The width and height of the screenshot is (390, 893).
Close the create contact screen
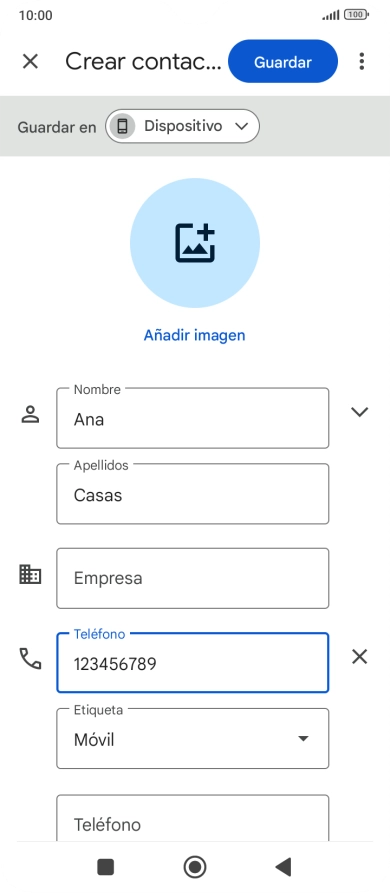tap(30, 62)
